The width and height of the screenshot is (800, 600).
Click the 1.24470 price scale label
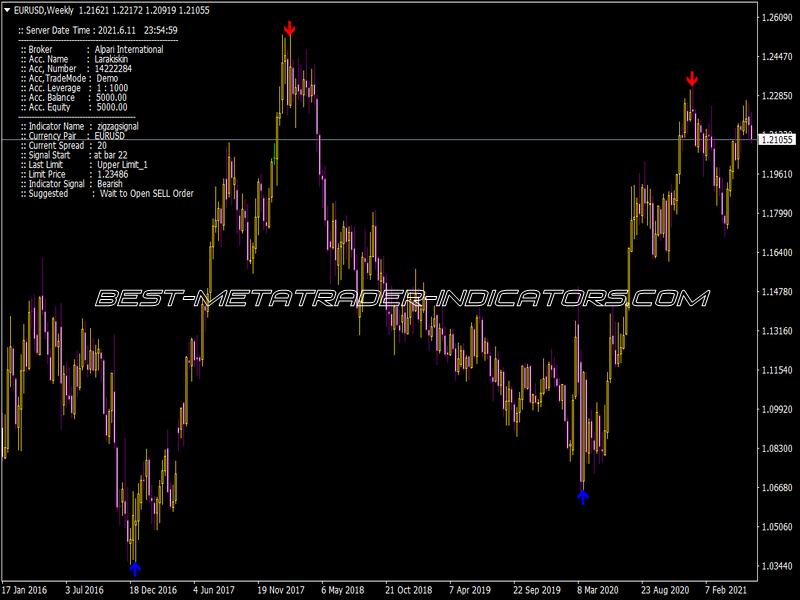pyautogui.click(x=777, y=57)
